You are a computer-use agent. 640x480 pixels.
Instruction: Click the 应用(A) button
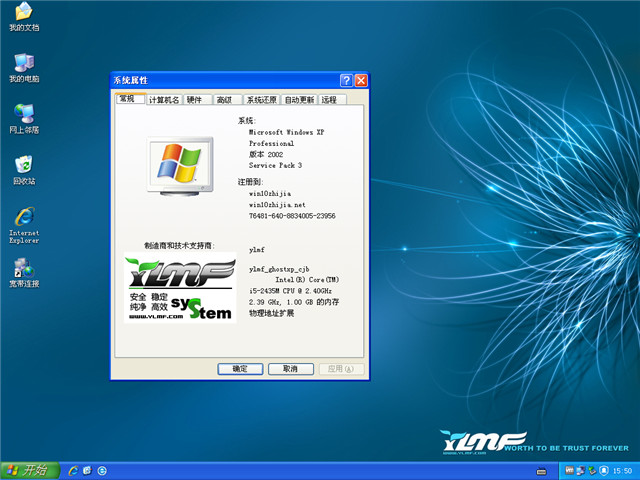tap(341, 369)
